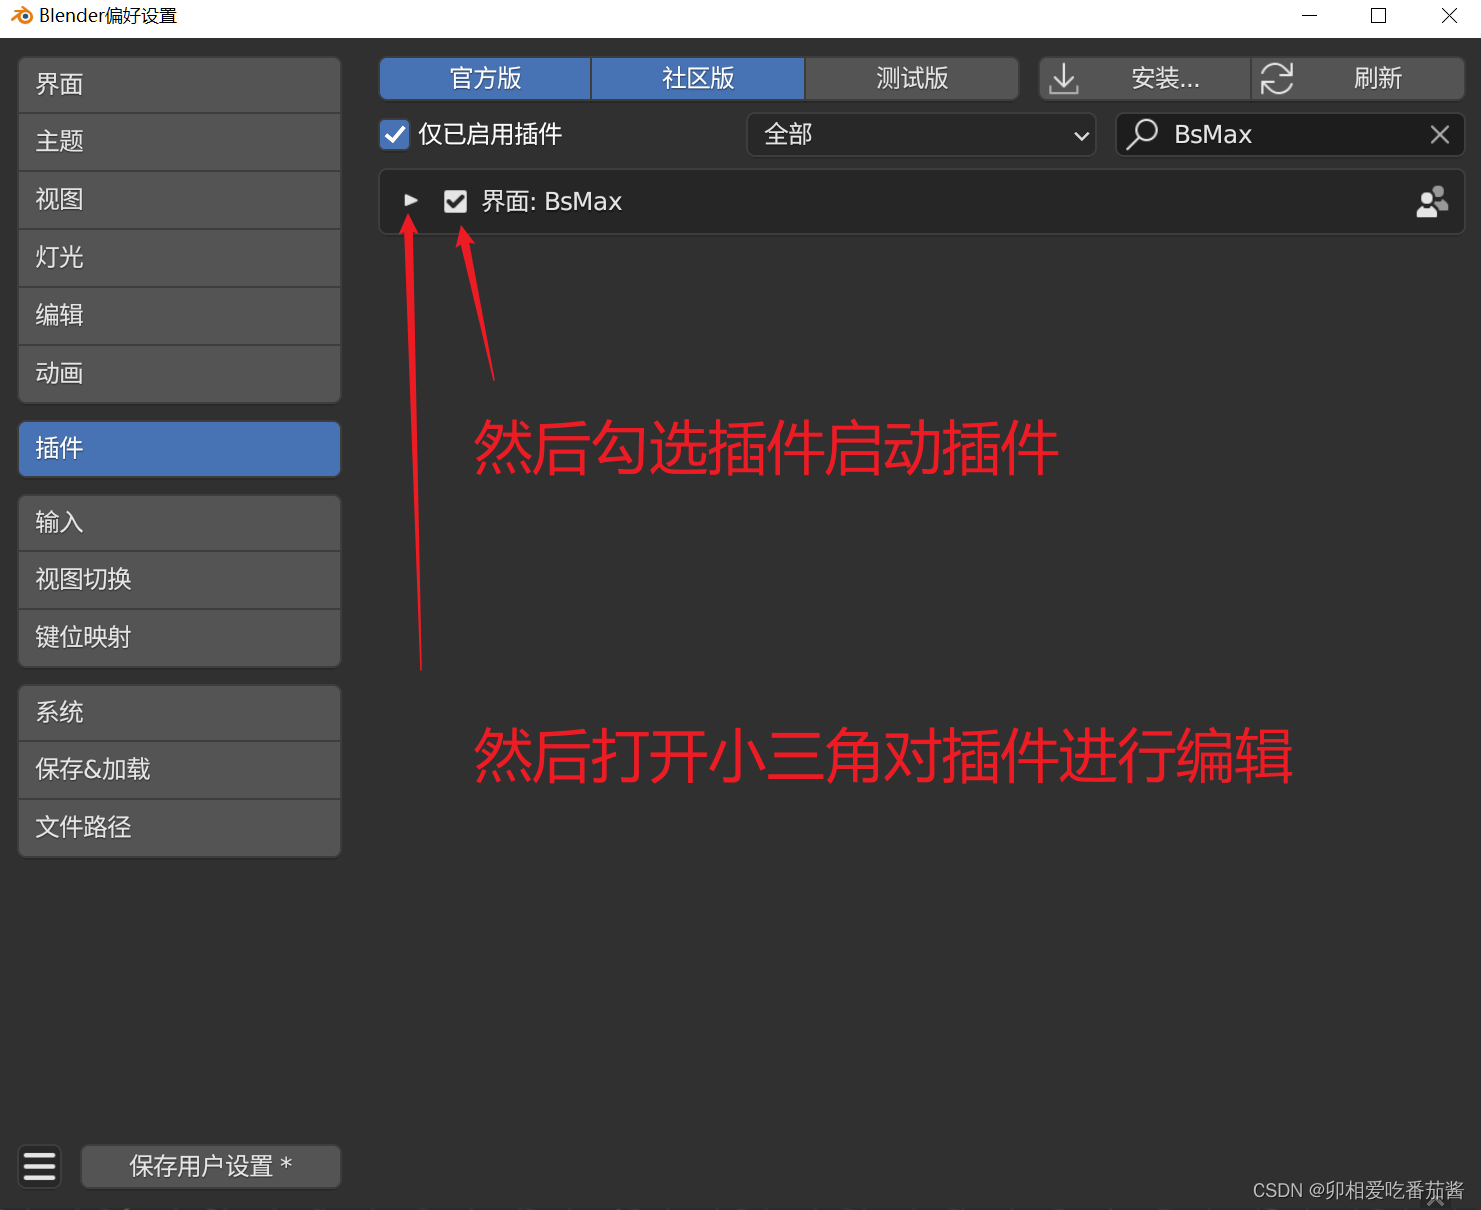Uncheck the BsMax add-on enable checkbox

click(x=456, y=202)
